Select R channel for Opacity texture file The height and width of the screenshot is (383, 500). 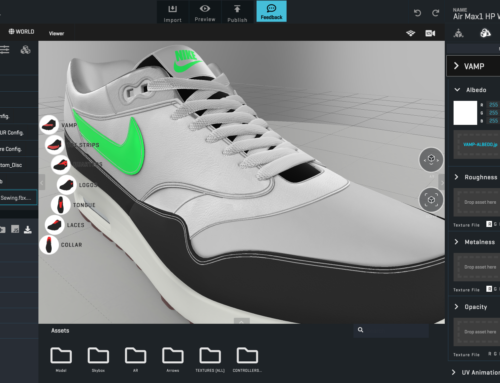489,354
